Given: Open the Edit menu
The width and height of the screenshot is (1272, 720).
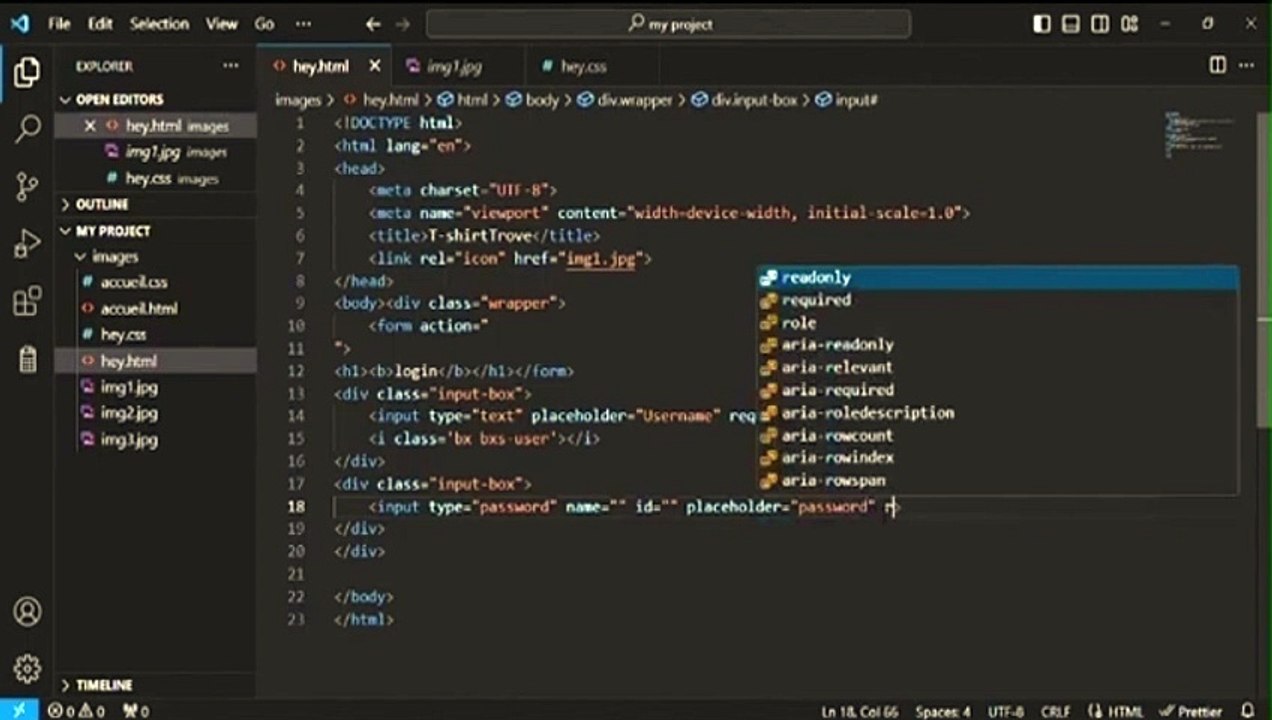Looking at the screenshot, I should pos(100,24).
